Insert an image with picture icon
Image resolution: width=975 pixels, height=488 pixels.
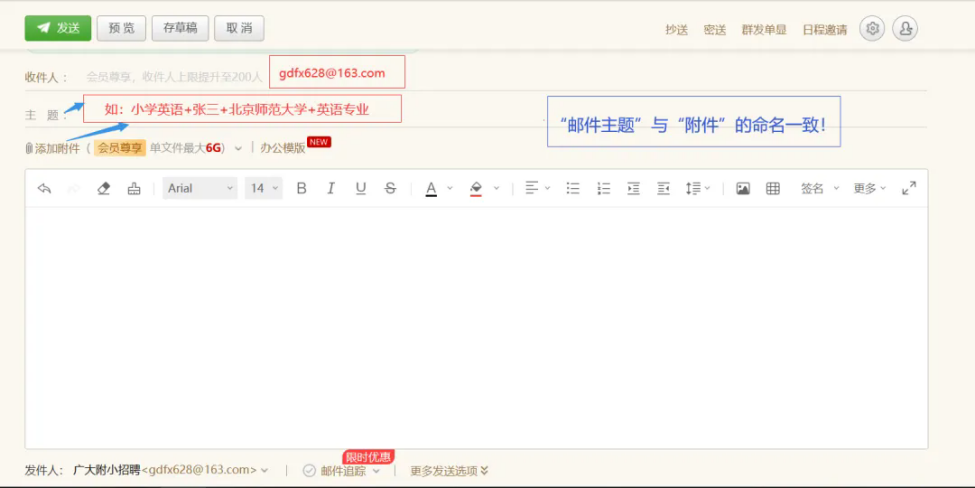[742, 188]
